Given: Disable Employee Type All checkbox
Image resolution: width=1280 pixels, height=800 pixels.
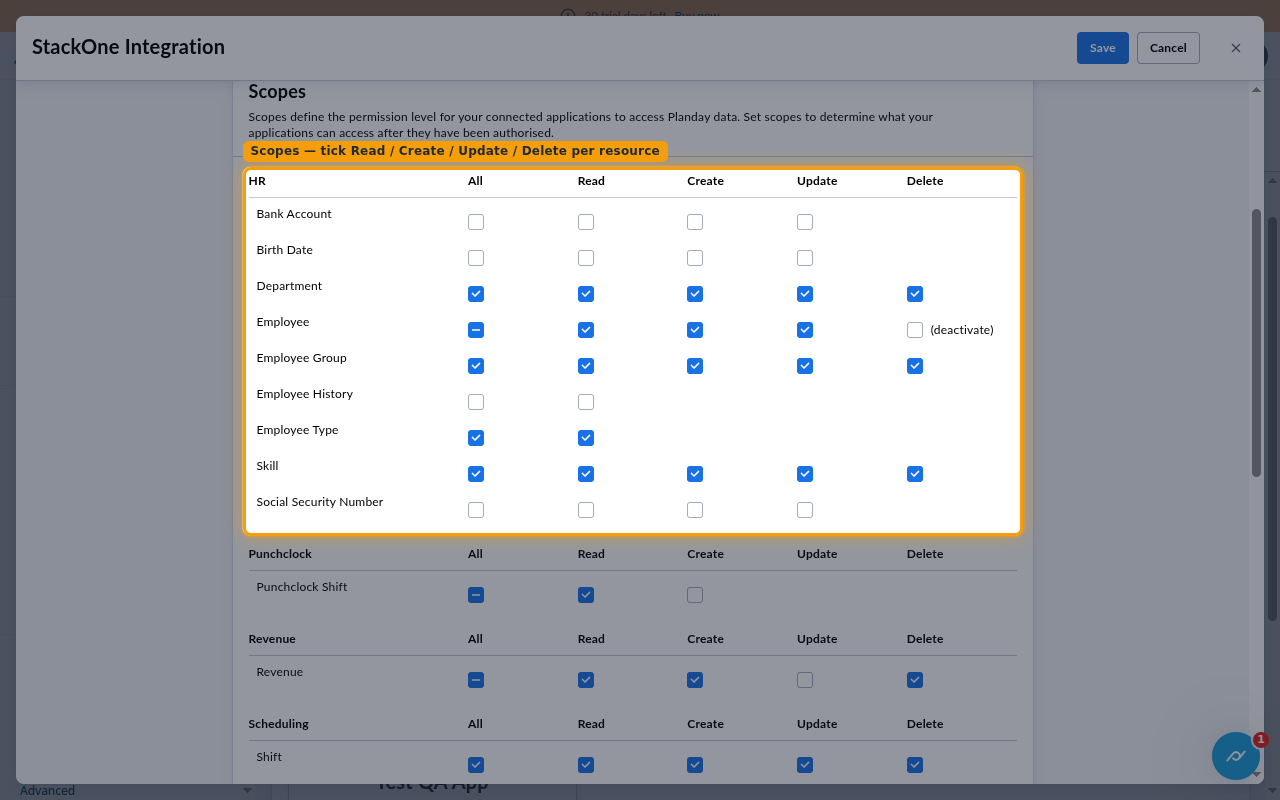Looking at the screenshot, I should coord(476,438).
